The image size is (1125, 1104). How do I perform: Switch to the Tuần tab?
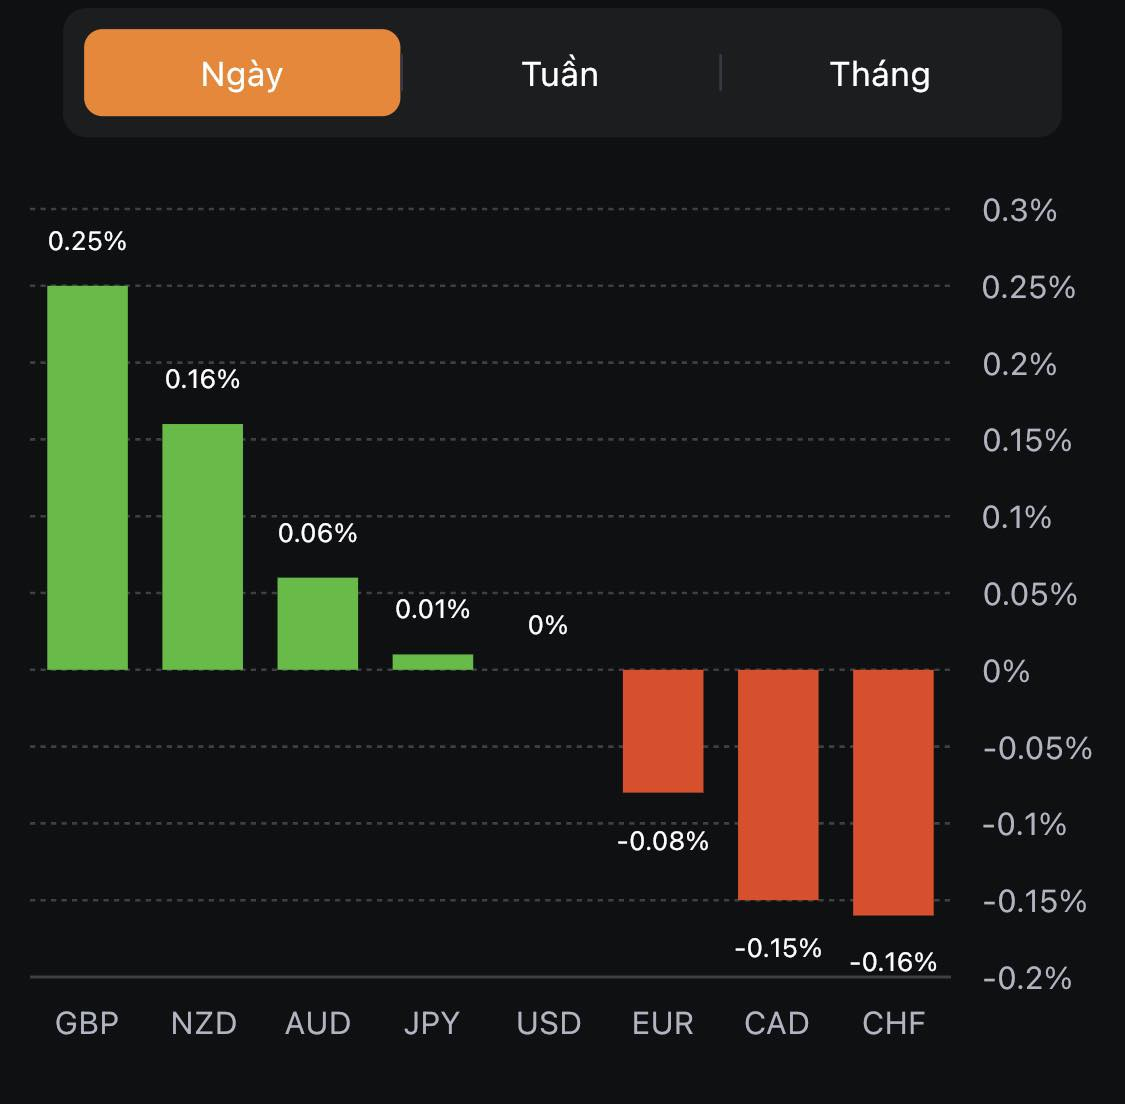click(x=560, y=73)
